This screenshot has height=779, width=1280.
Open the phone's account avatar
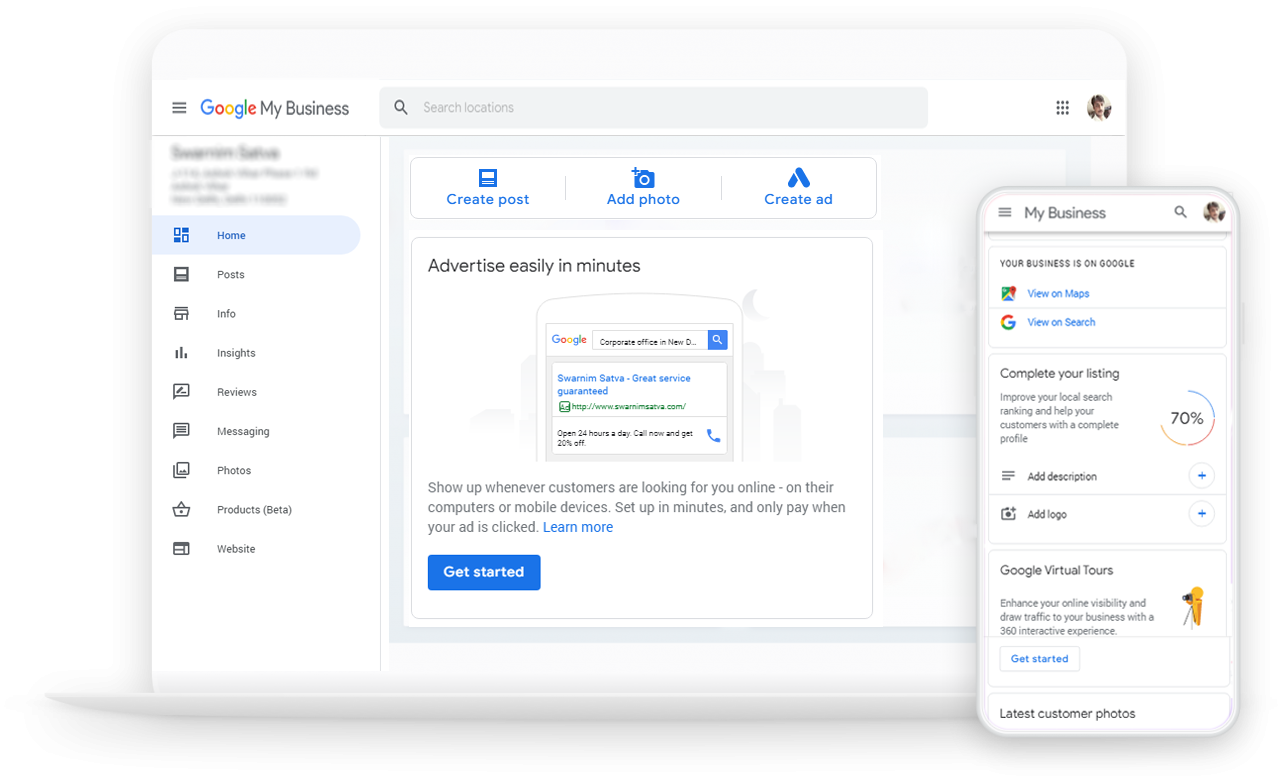(x=1214, y=211)
